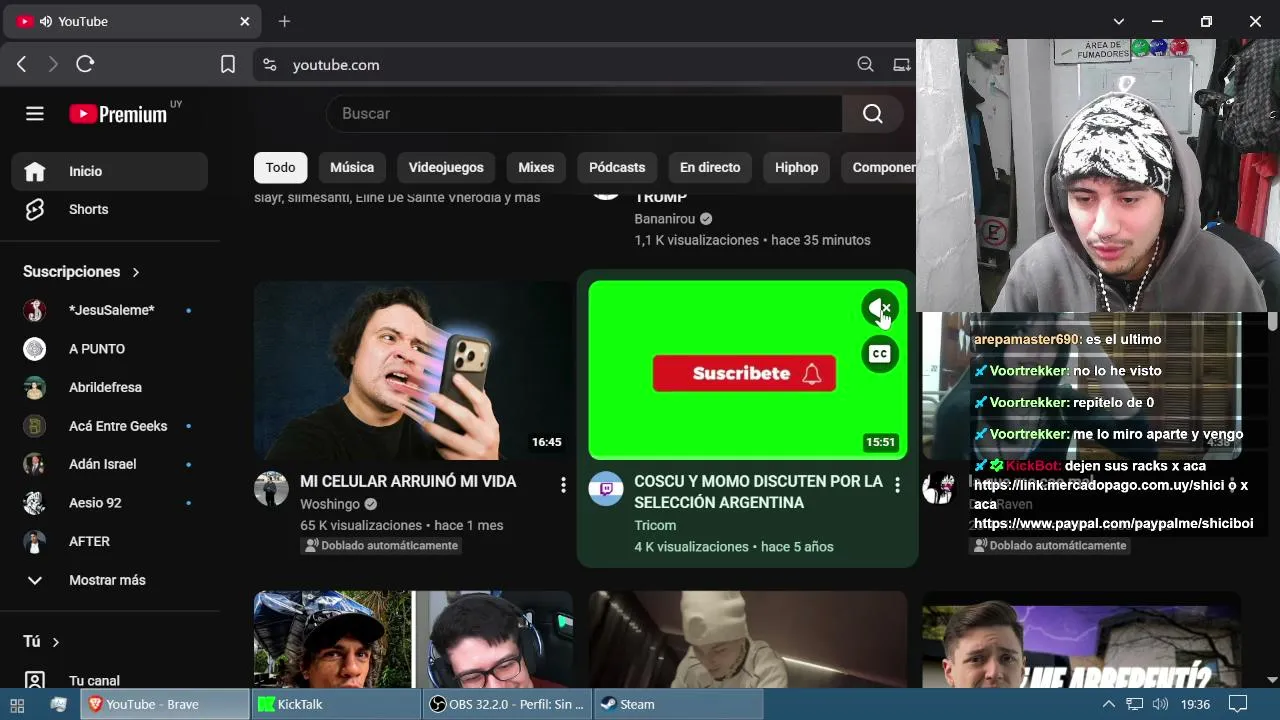
Task: Install app icon in the address bar
Action: [902, 65]
